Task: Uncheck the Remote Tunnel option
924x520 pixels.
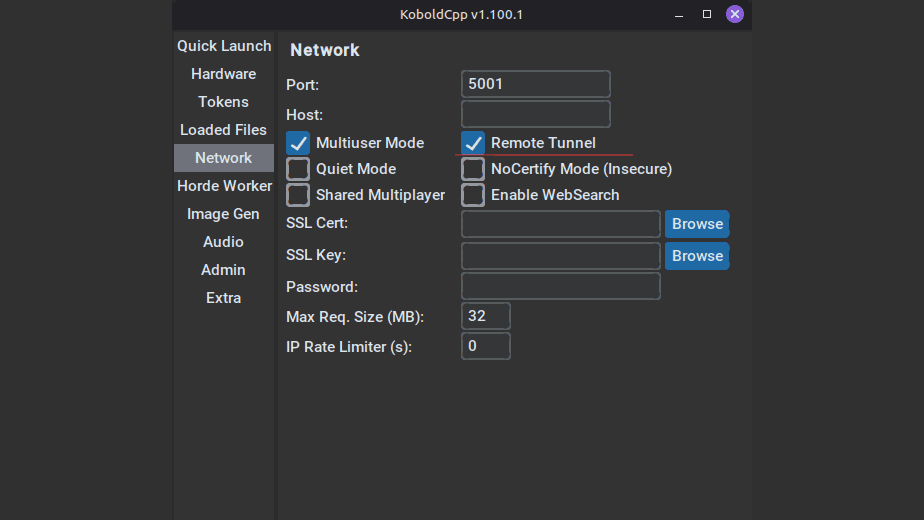Action: coord(474,143)
